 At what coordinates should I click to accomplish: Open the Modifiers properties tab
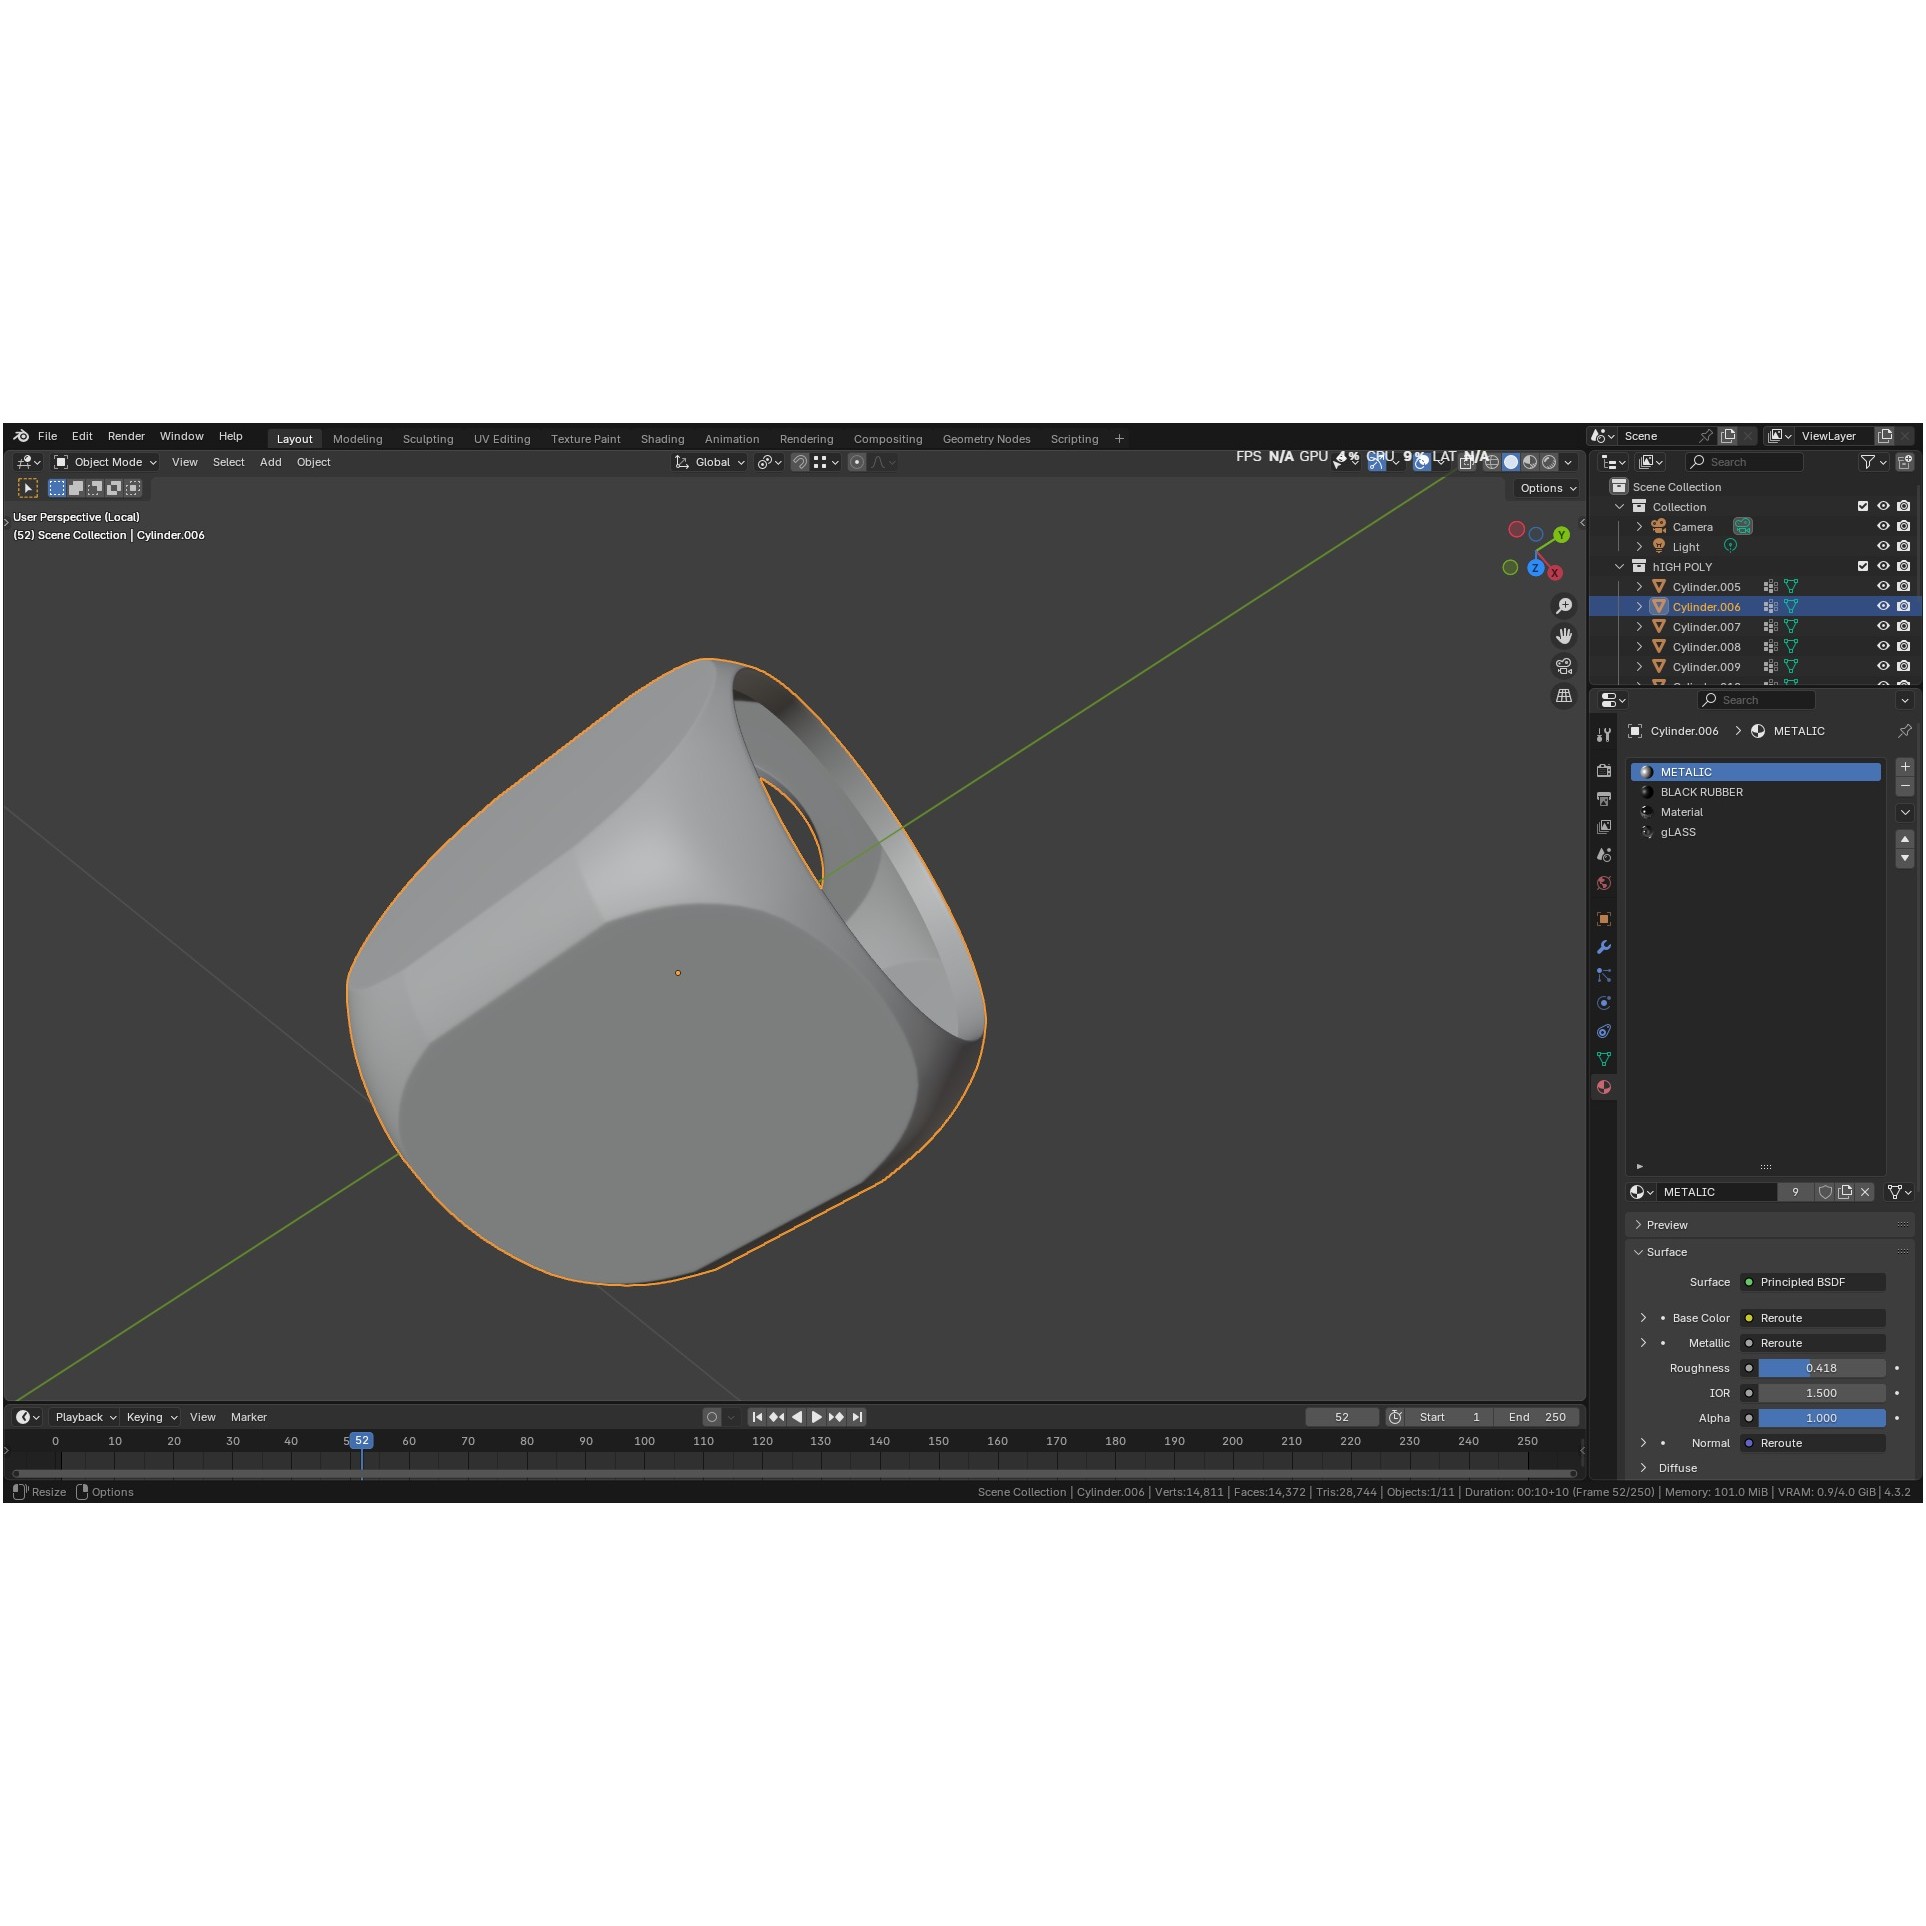point(1604,947)
